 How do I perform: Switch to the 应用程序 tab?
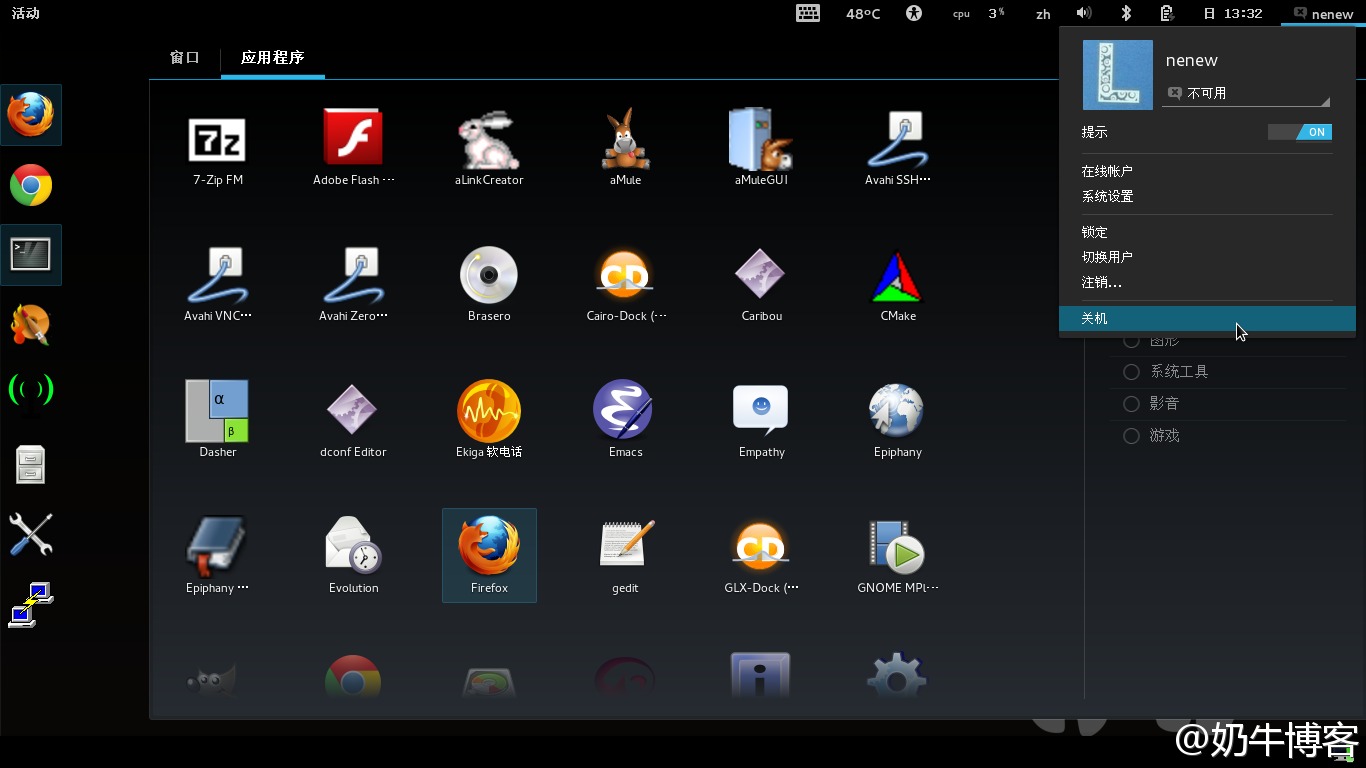(x=272, y=58)
